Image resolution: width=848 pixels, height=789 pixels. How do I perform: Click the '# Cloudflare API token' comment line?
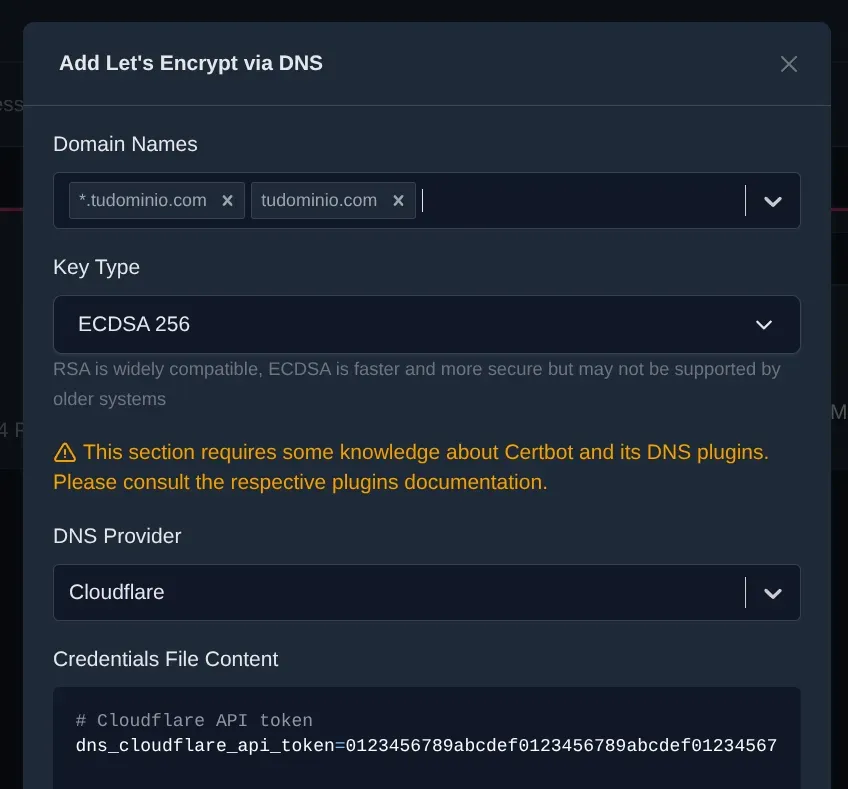[194, 720]
